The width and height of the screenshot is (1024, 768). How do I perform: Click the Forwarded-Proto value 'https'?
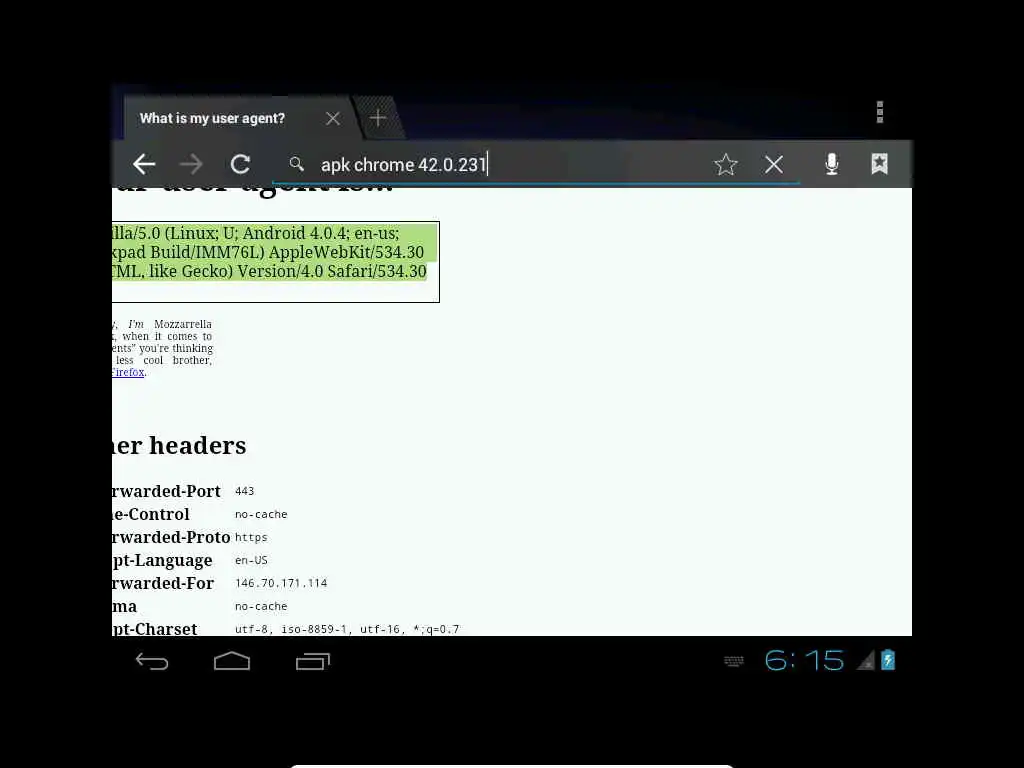(251, 537)
